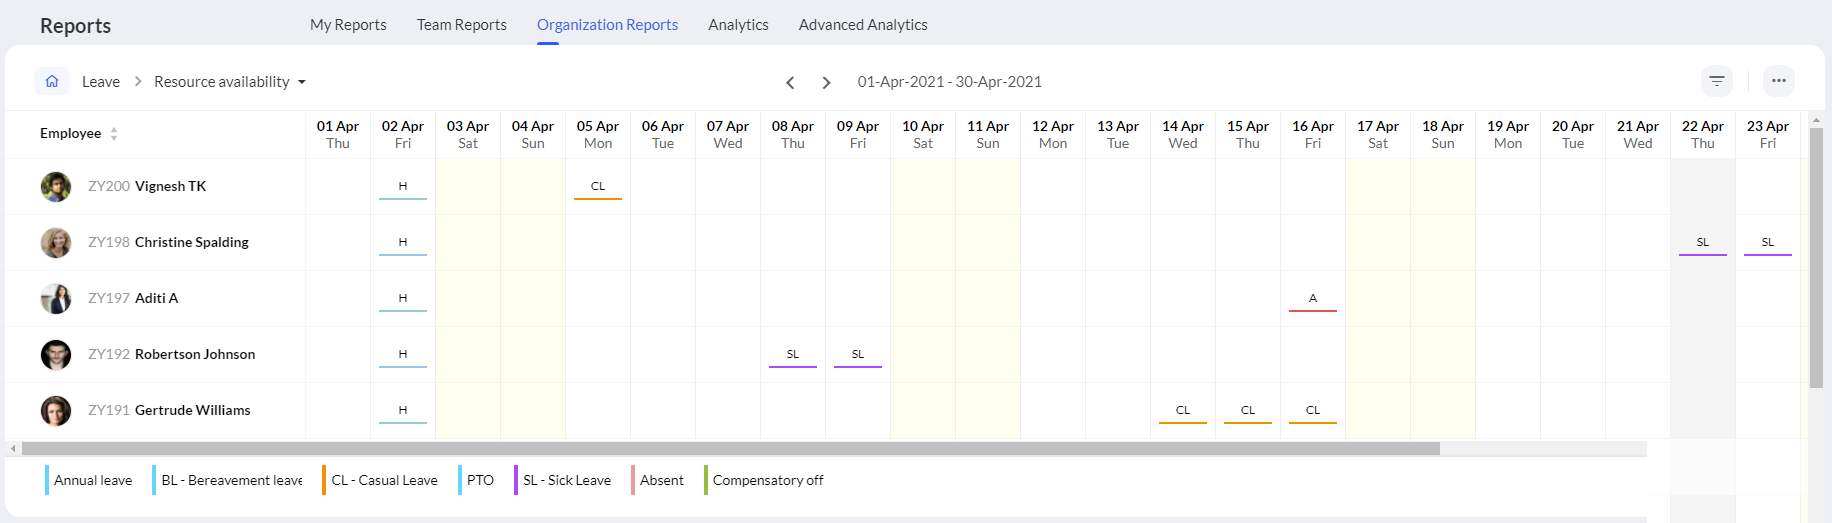Click Gertrude Williams's avatar picture

(56, 411)
